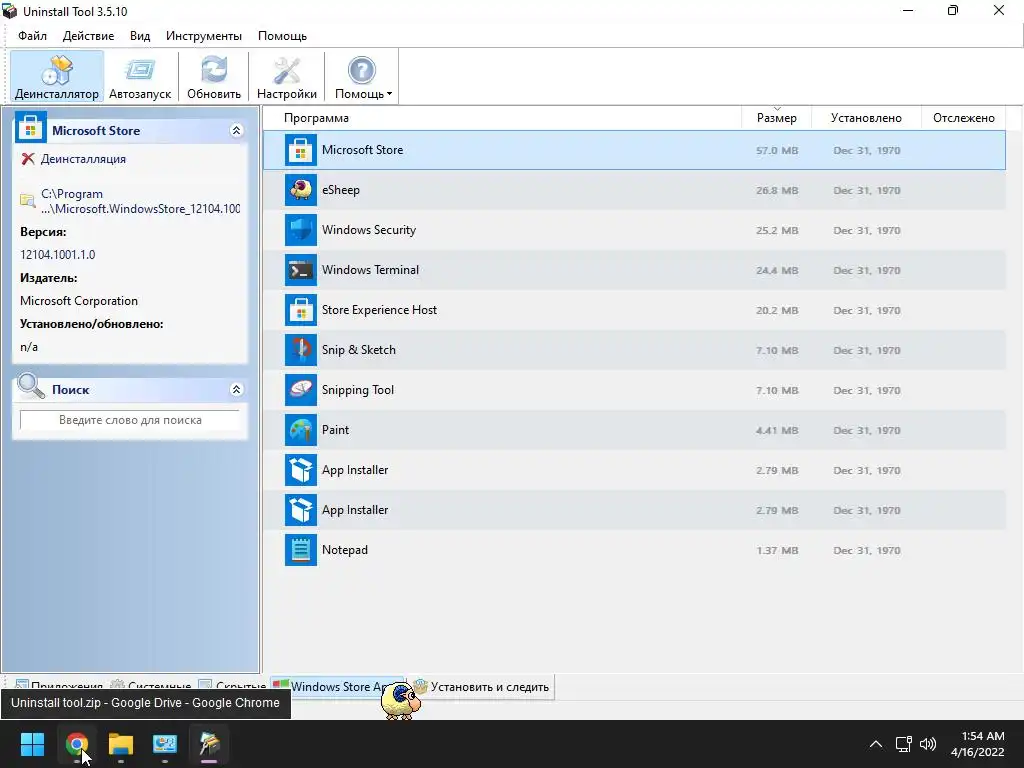Sort by Размер column header
1024x768 pixels.
coord(776,118)
